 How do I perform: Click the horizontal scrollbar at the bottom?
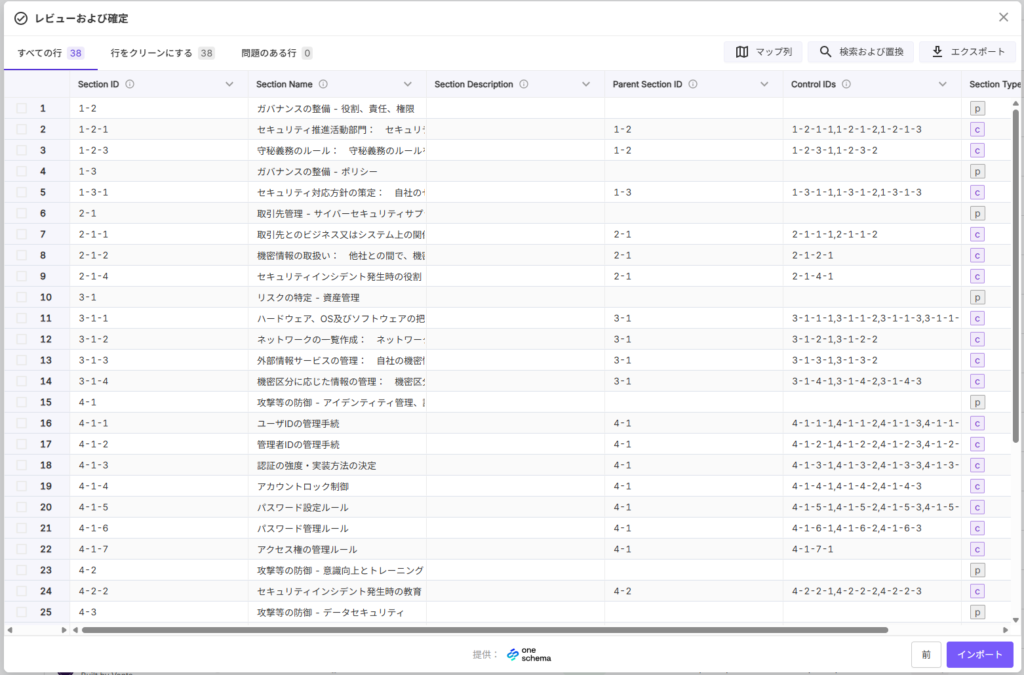pyautogui.click(x=484, y=630)
